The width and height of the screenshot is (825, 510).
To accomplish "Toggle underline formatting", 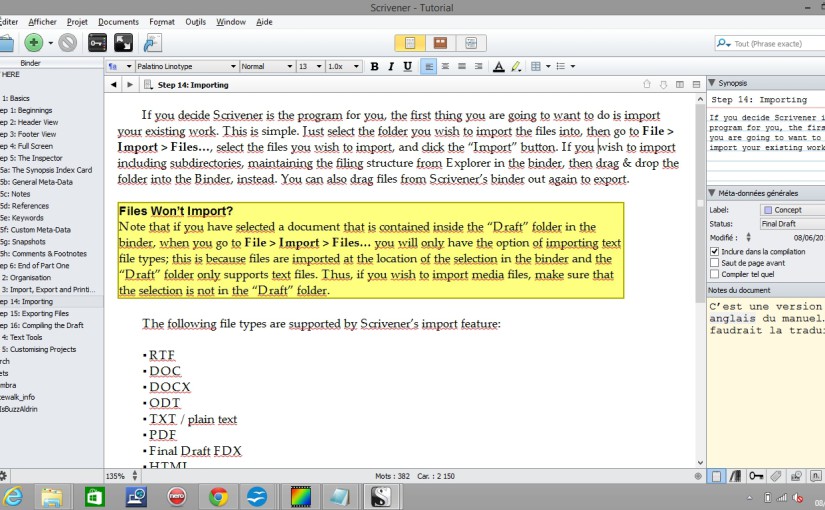I will [x=407, y=66].
